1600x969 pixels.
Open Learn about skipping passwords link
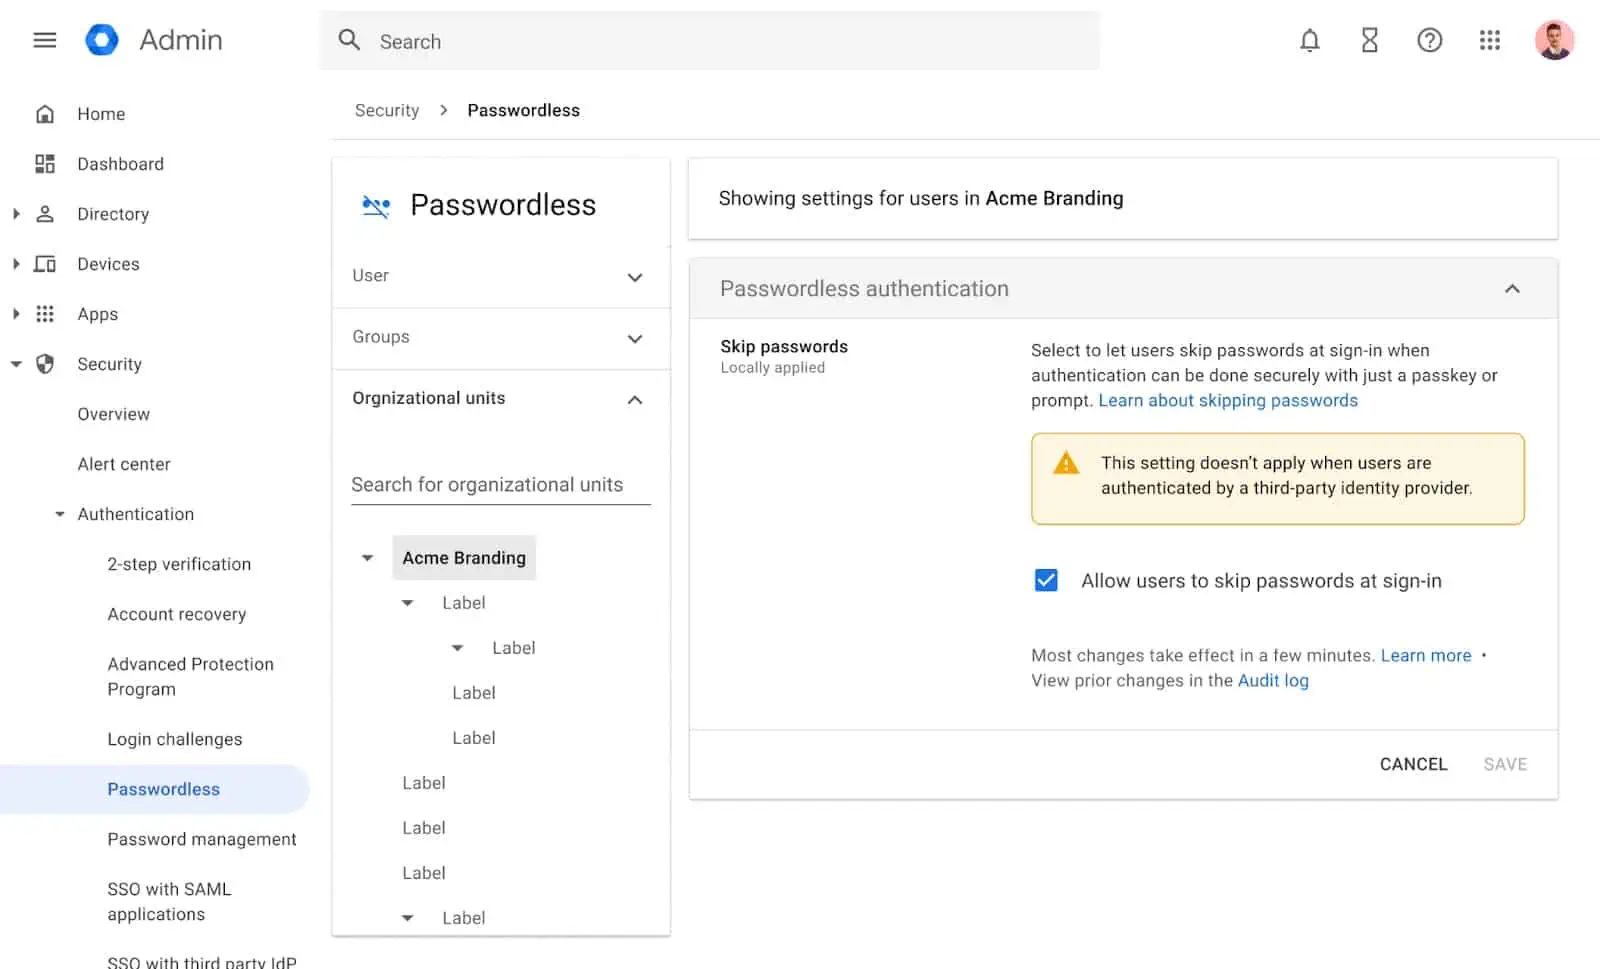[1228, 400]
